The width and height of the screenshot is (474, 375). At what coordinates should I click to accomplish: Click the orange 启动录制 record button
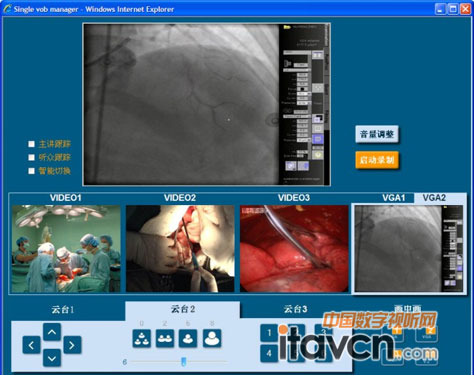click(377, 160)
